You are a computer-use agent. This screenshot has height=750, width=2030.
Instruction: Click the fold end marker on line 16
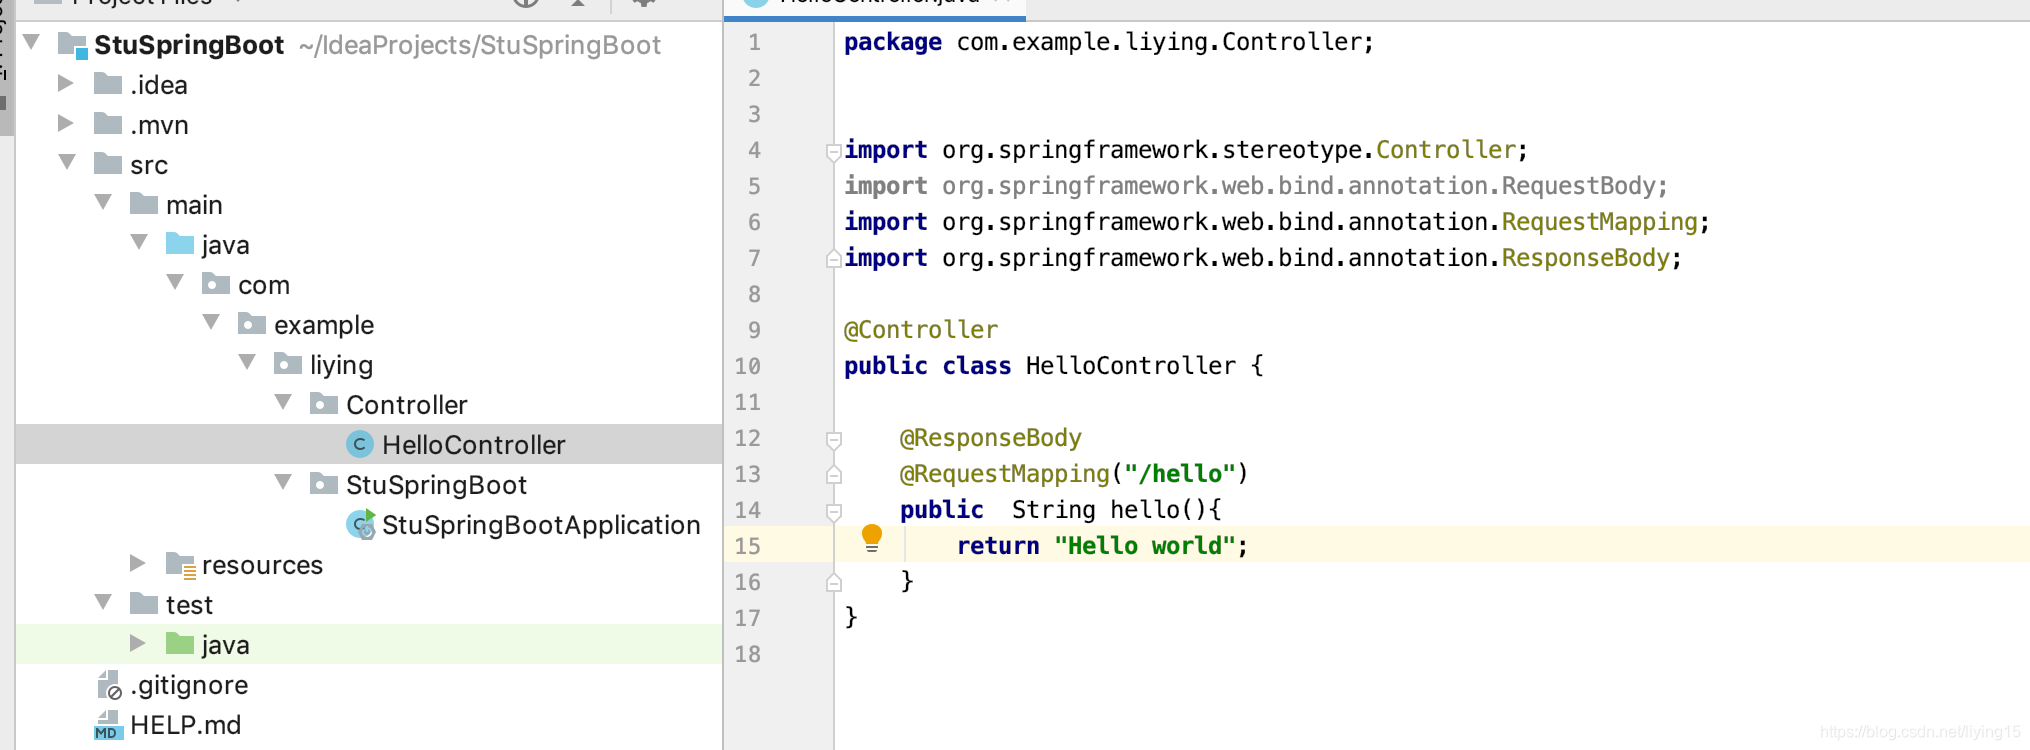coord(834,583)
